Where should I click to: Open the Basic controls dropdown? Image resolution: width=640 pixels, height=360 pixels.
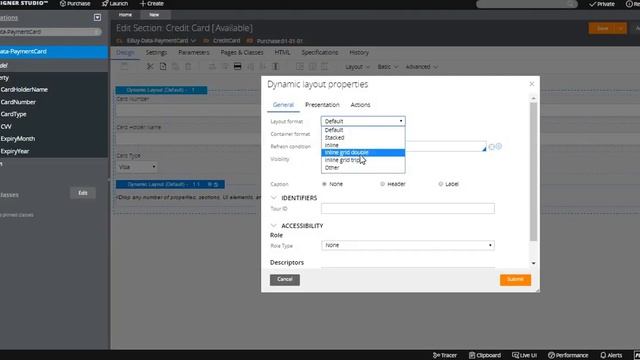pos(387,67)
